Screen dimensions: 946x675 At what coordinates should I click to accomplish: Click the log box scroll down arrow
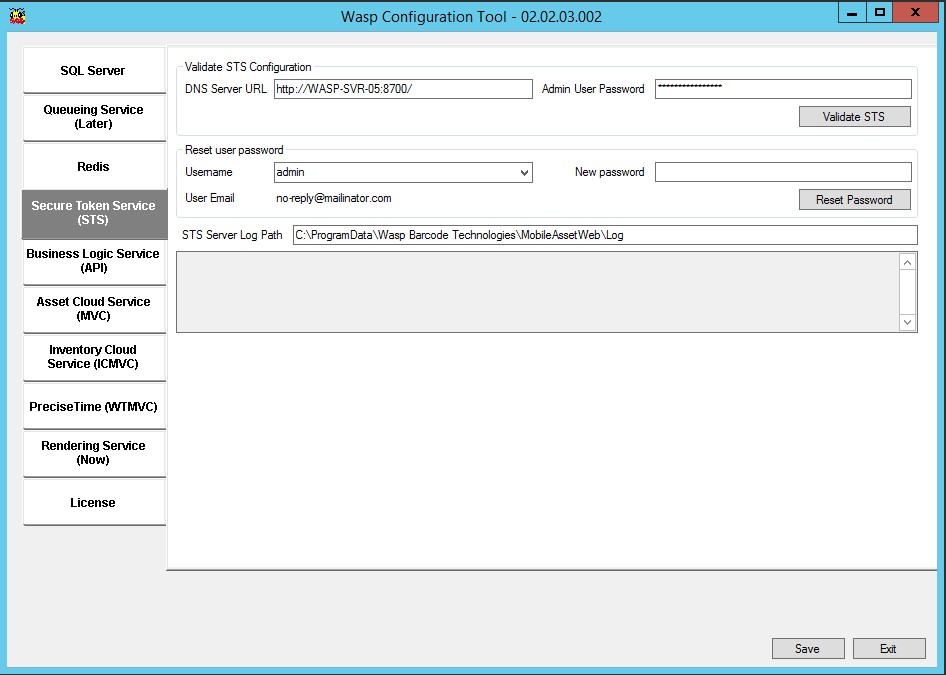(907, 322)
